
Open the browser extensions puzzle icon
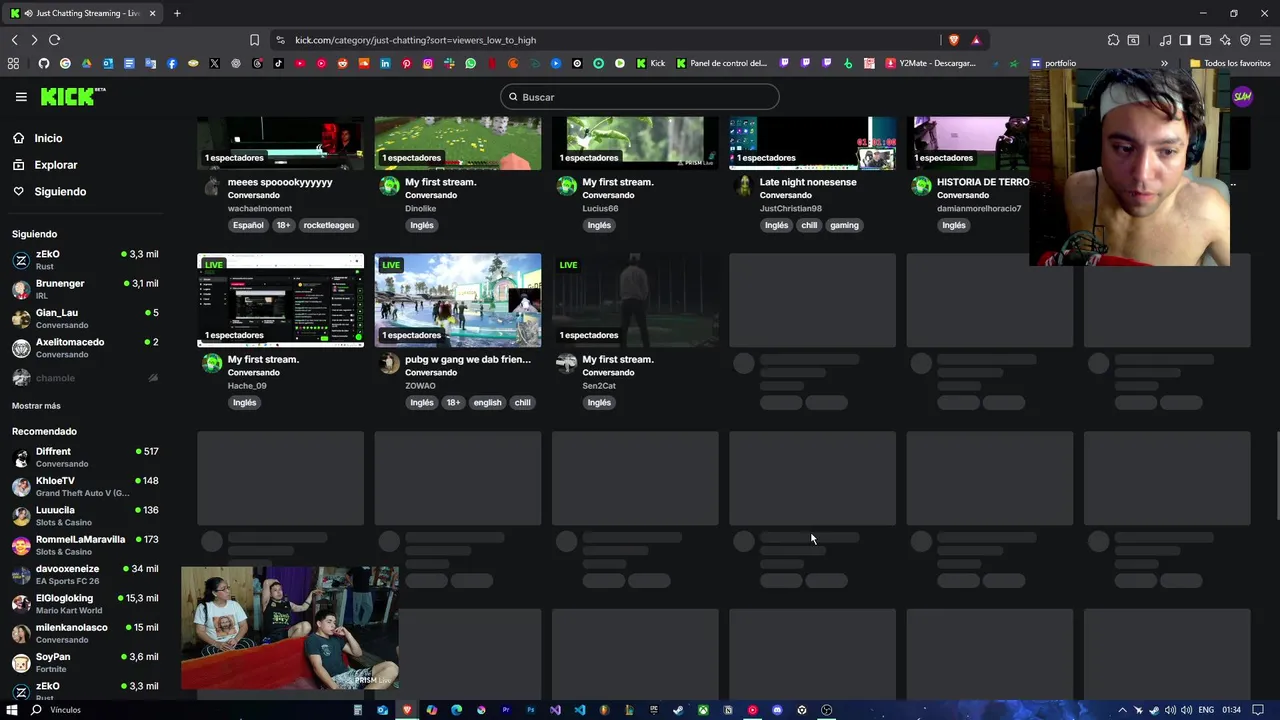[x=1113, y=40]
